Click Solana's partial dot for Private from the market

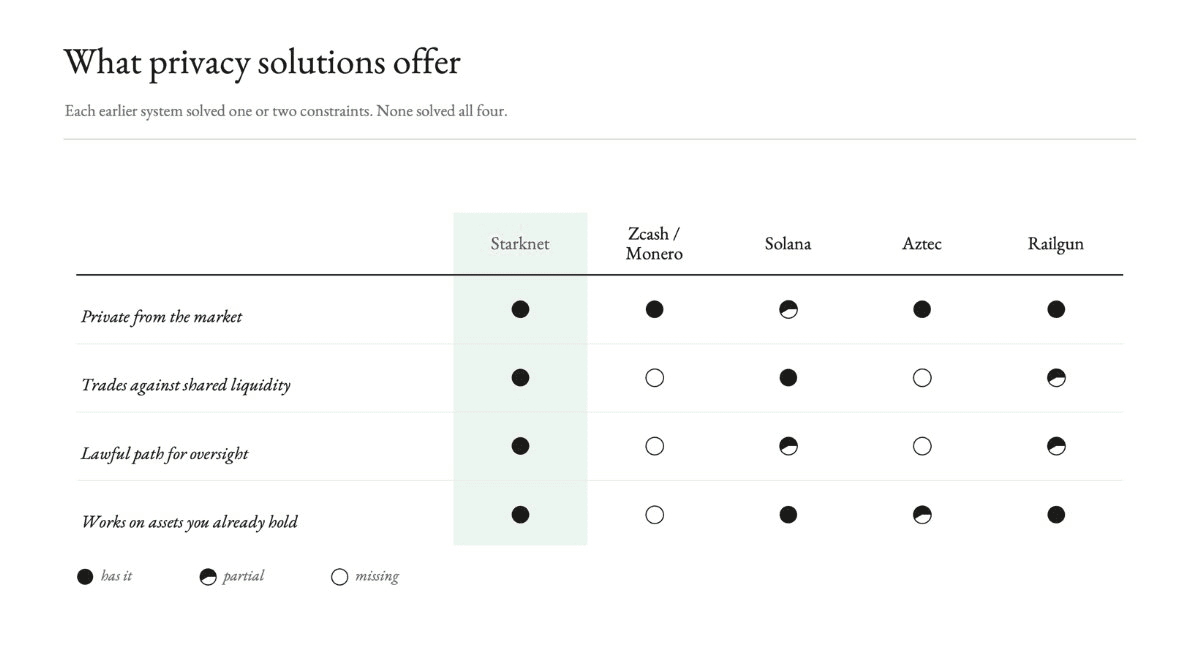[788, 310]
